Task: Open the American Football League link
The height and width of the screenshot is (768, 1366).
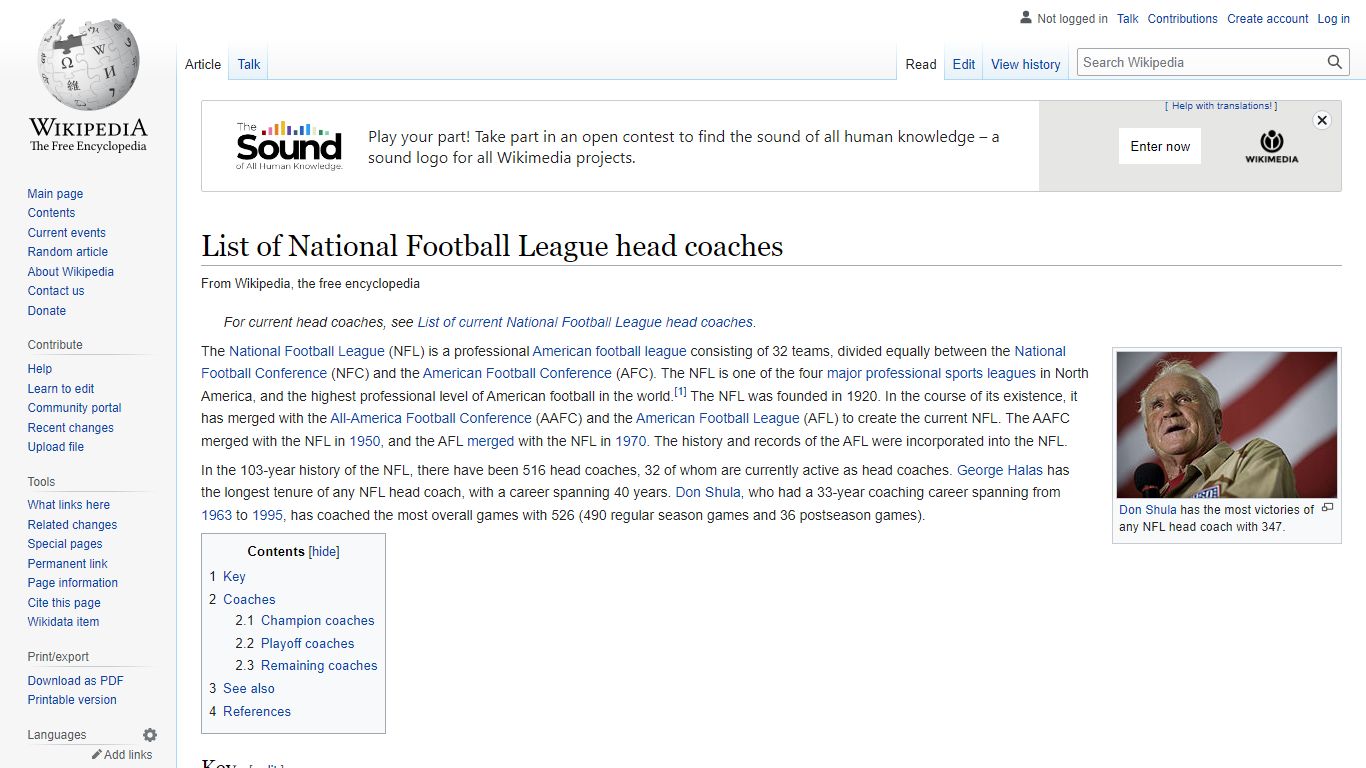Action: click(718, 418)
